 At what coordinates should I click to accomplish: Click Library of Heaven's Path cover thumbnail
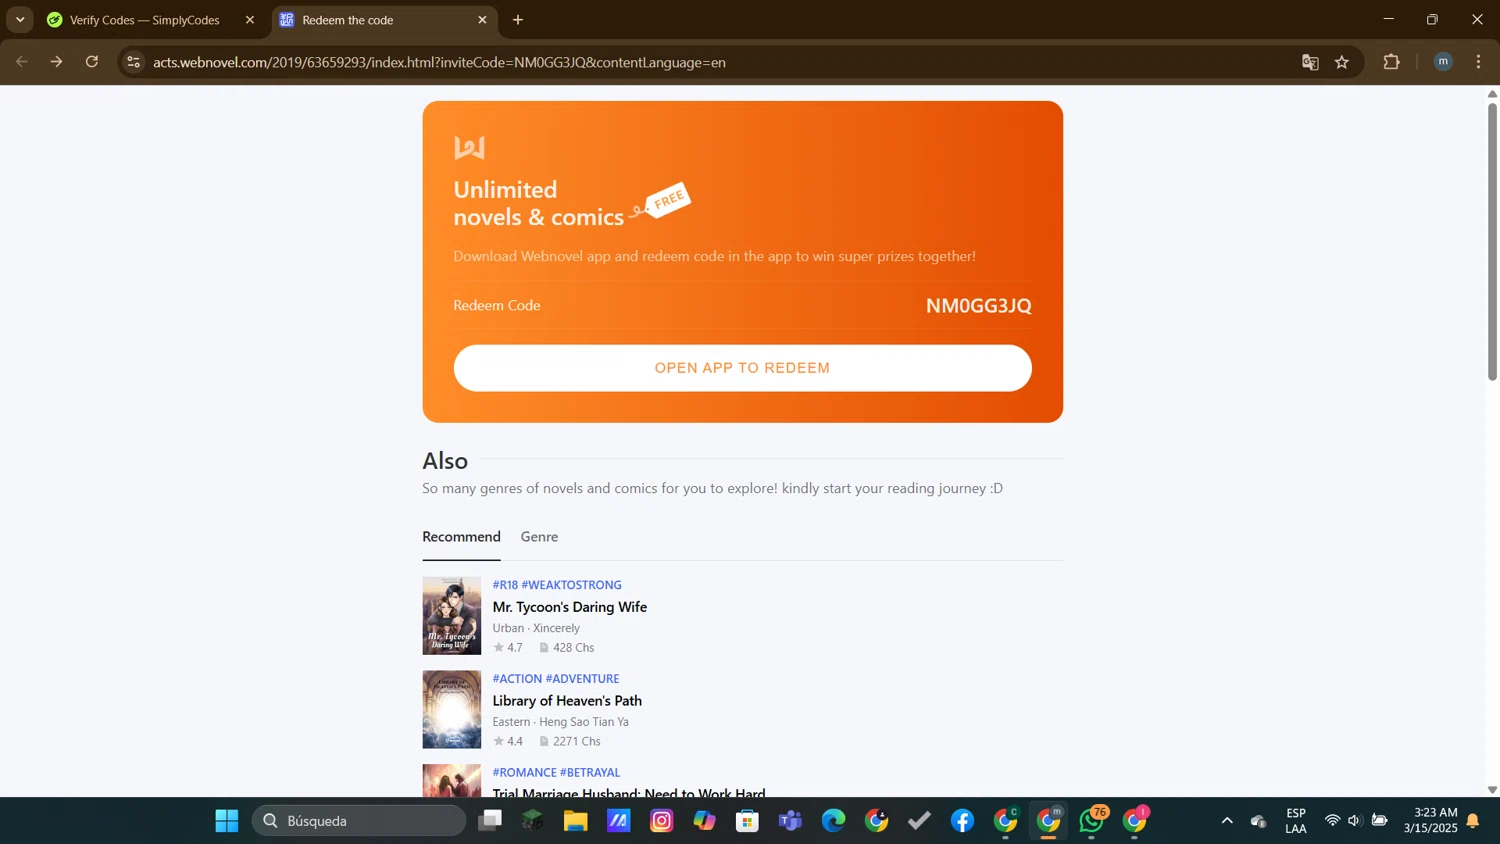[451, 709]
